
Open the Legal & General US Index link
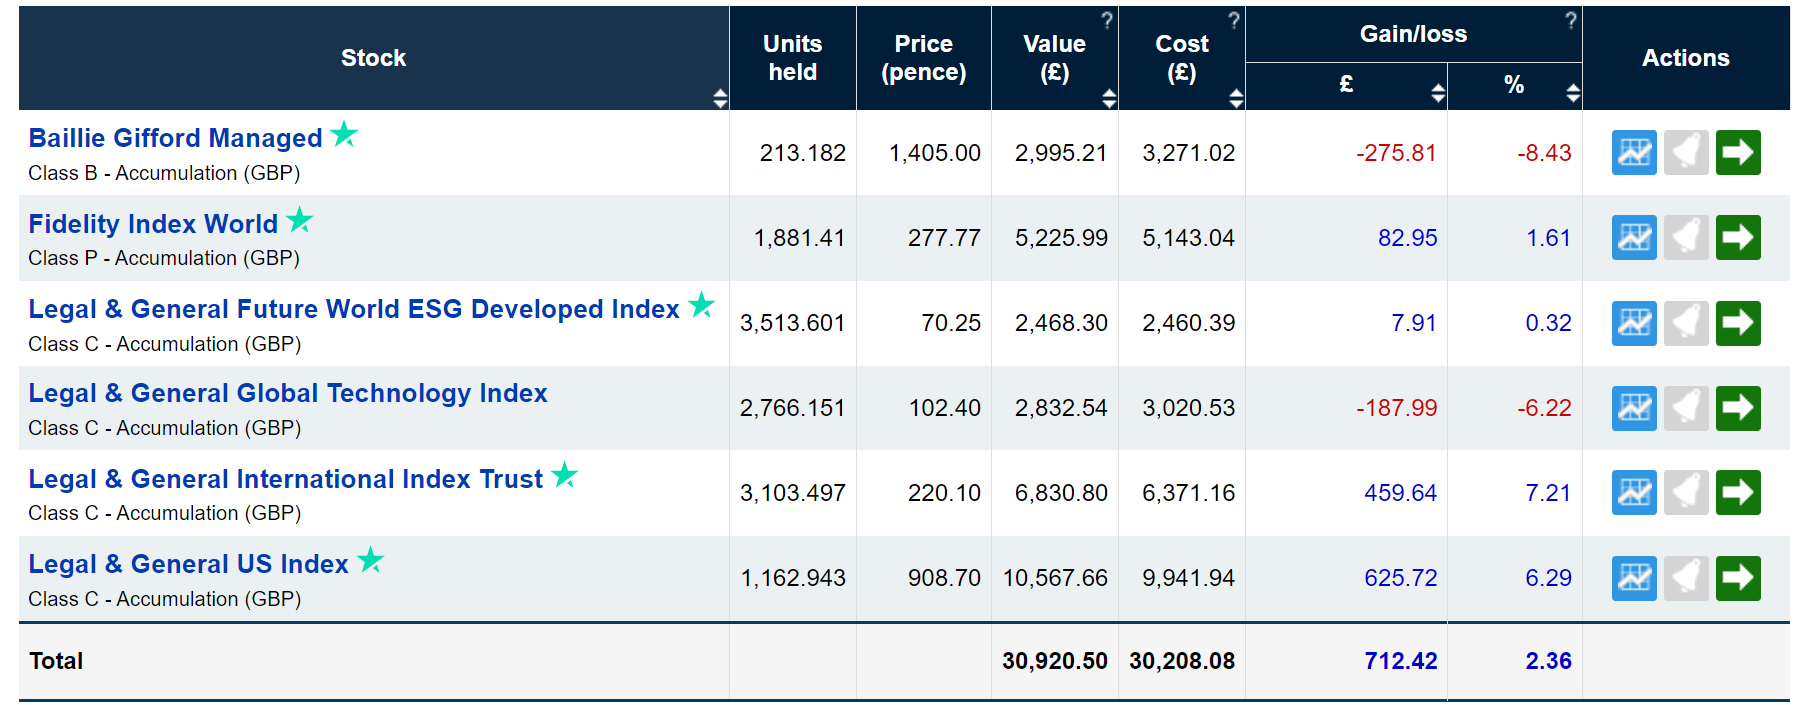188,564
